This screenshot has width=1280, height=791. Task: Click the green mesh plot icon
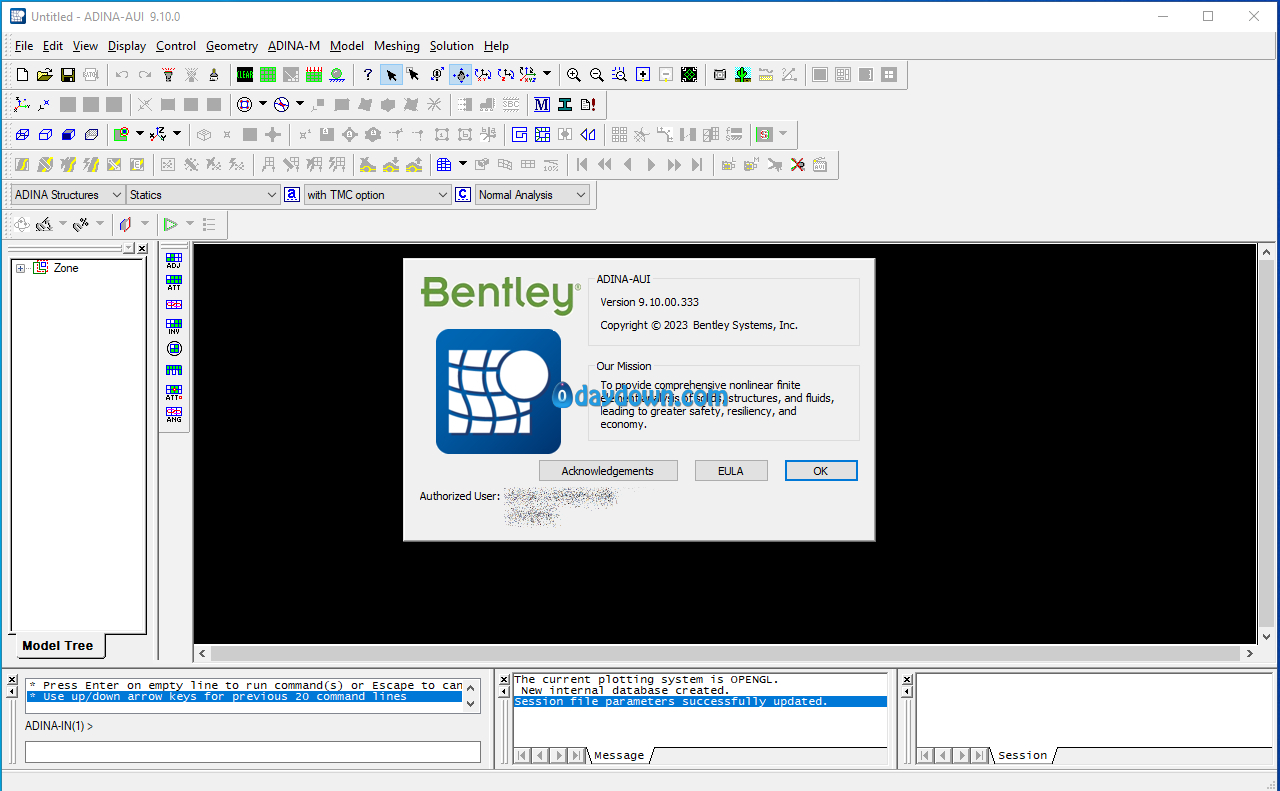click(268, 75)
